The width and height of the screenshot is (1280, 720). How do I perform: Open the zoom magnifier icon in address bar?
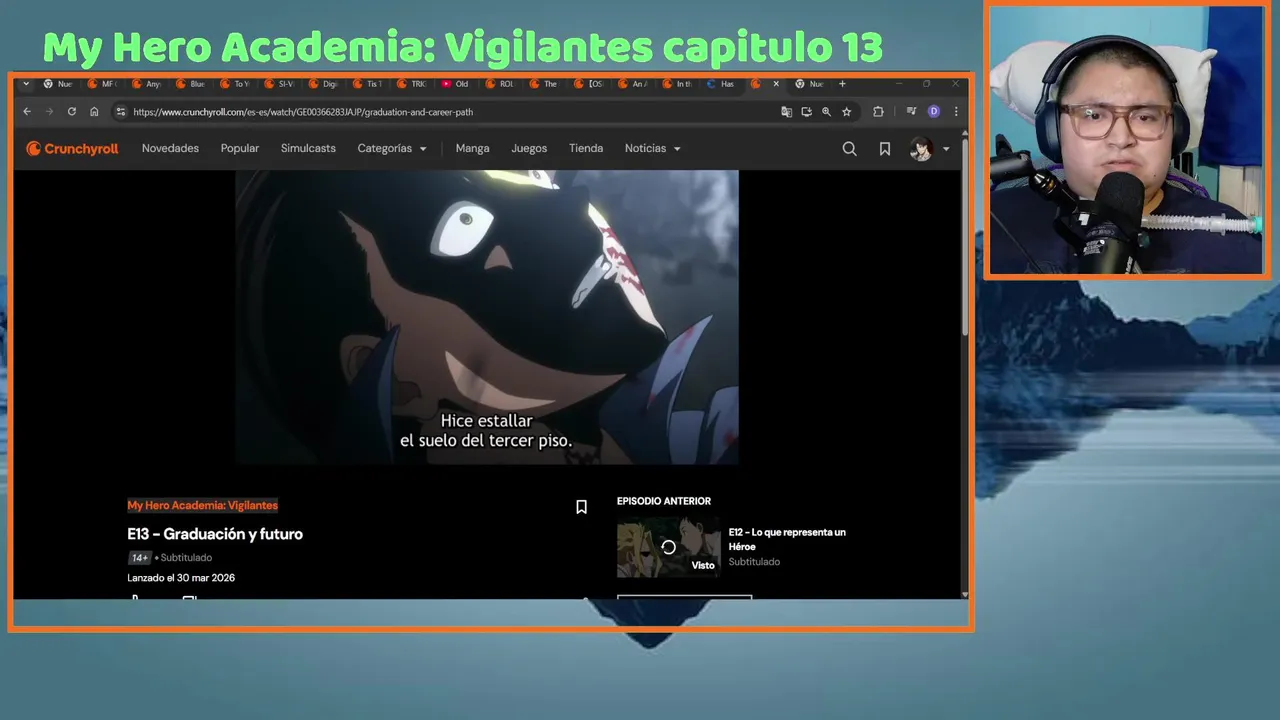pyautogui.click(x=826, y=112)
